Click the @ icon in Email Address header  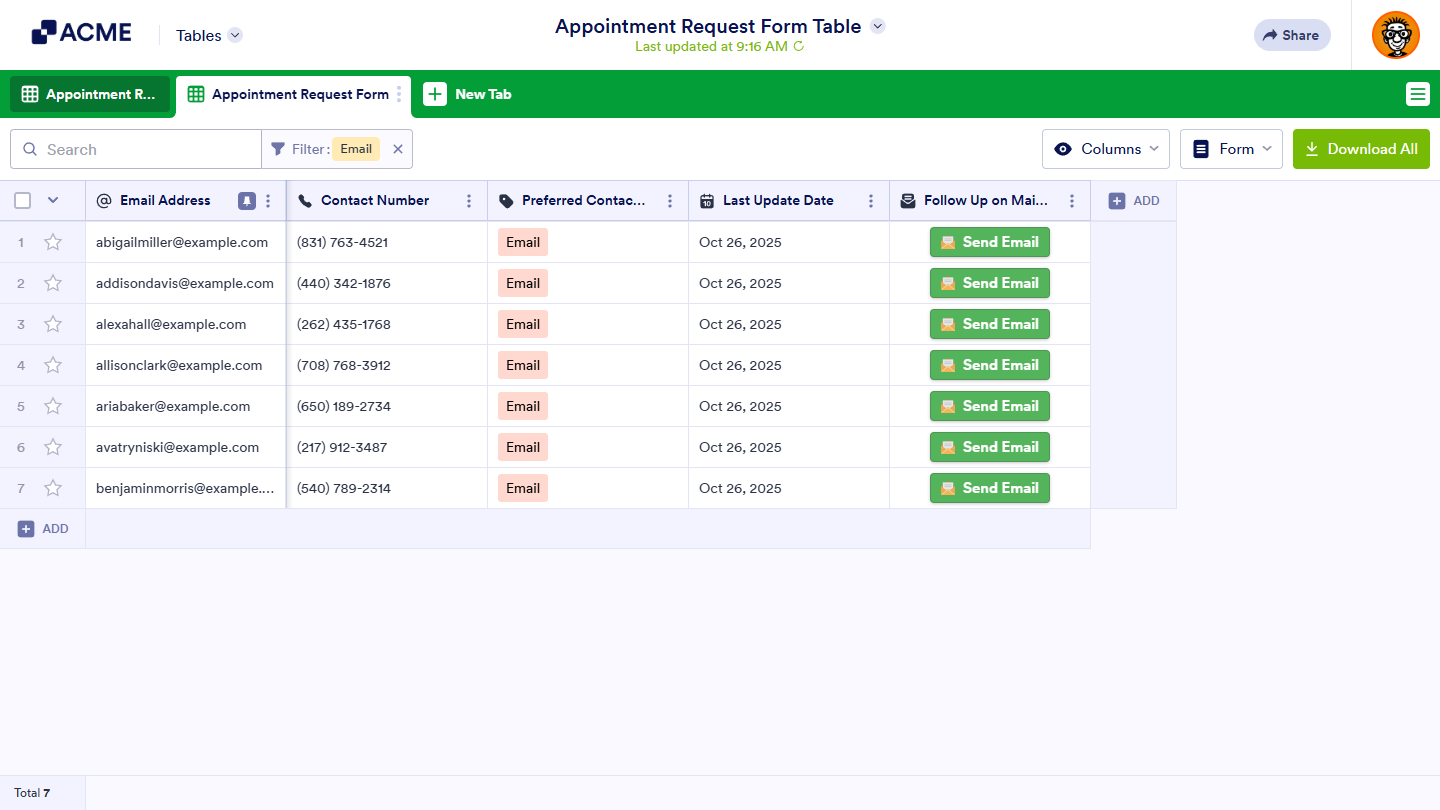coord(103,200)
